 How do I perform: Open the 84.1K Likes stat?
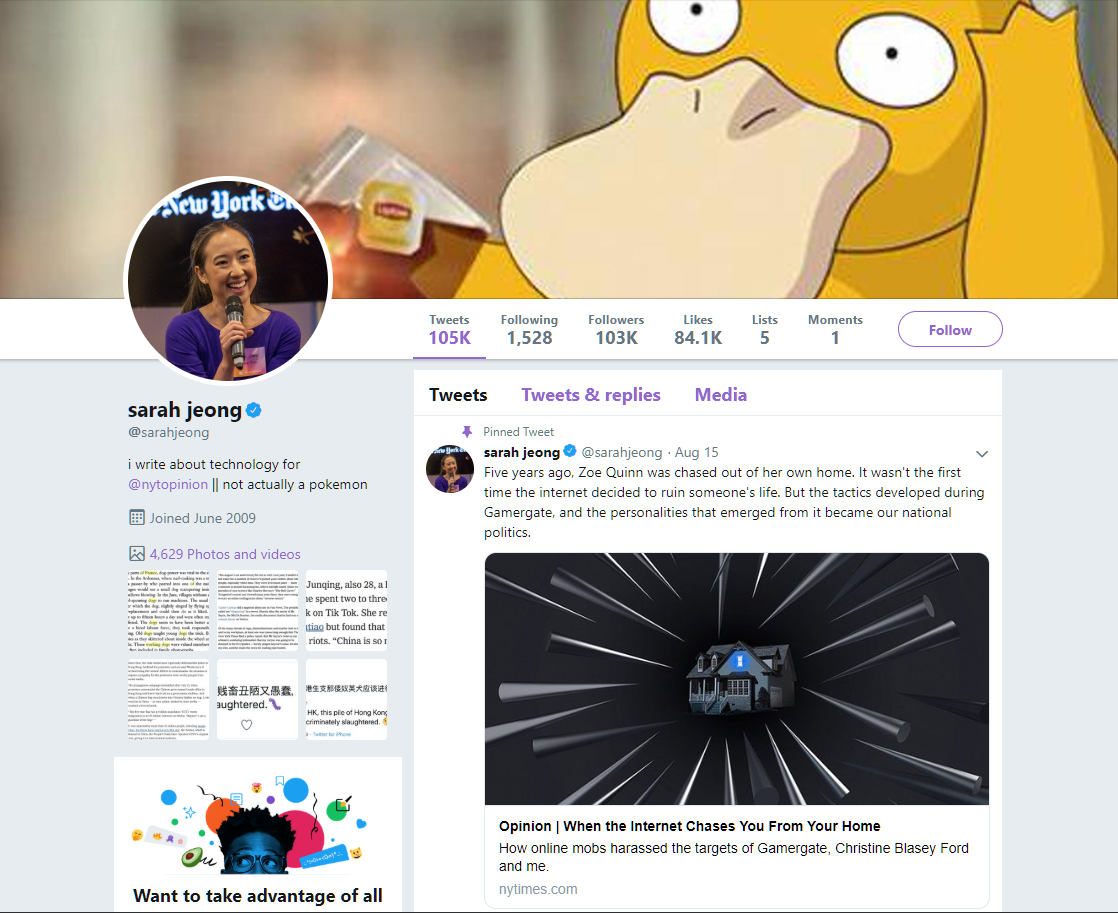coord(698,330)
